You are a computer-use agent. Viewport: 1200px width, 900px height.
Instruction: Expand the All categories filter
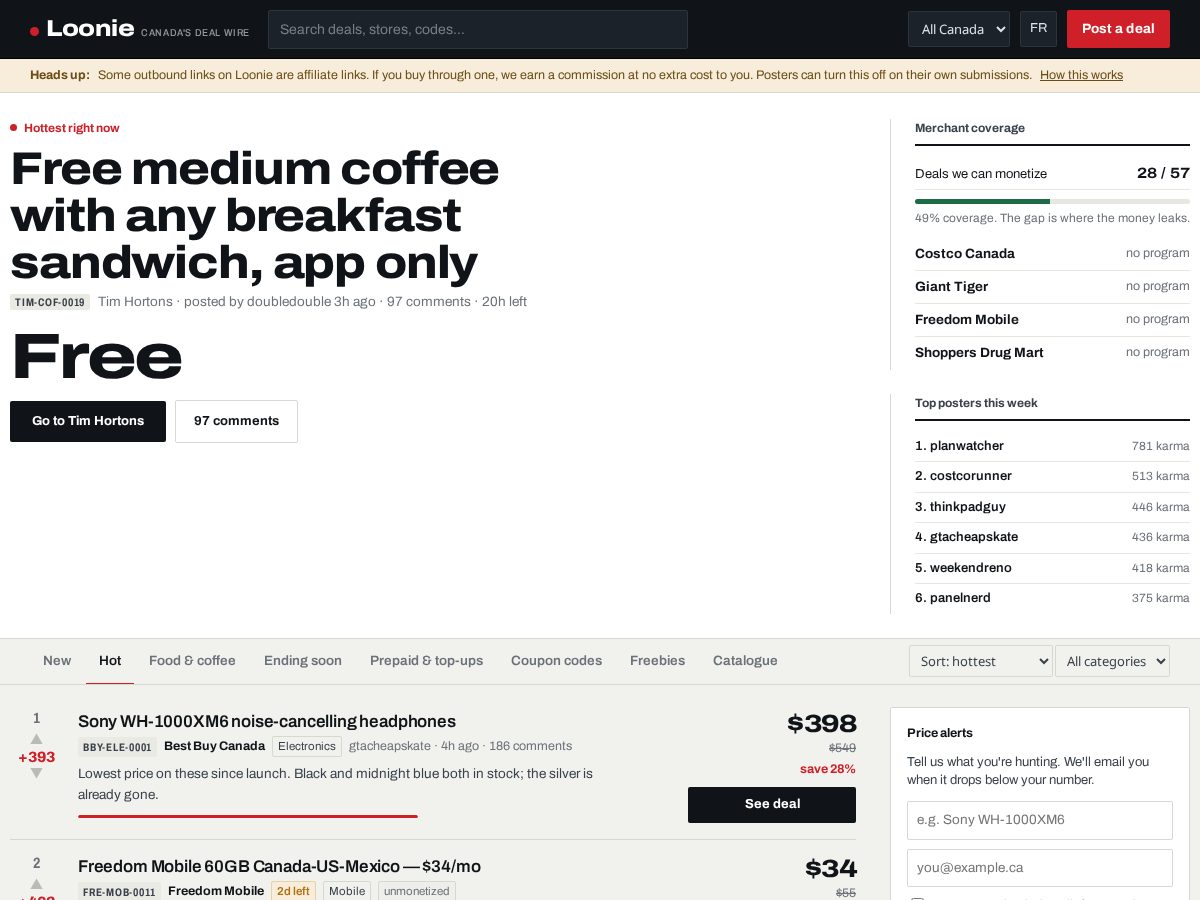pyautogui.click(x=1112, y=661)
